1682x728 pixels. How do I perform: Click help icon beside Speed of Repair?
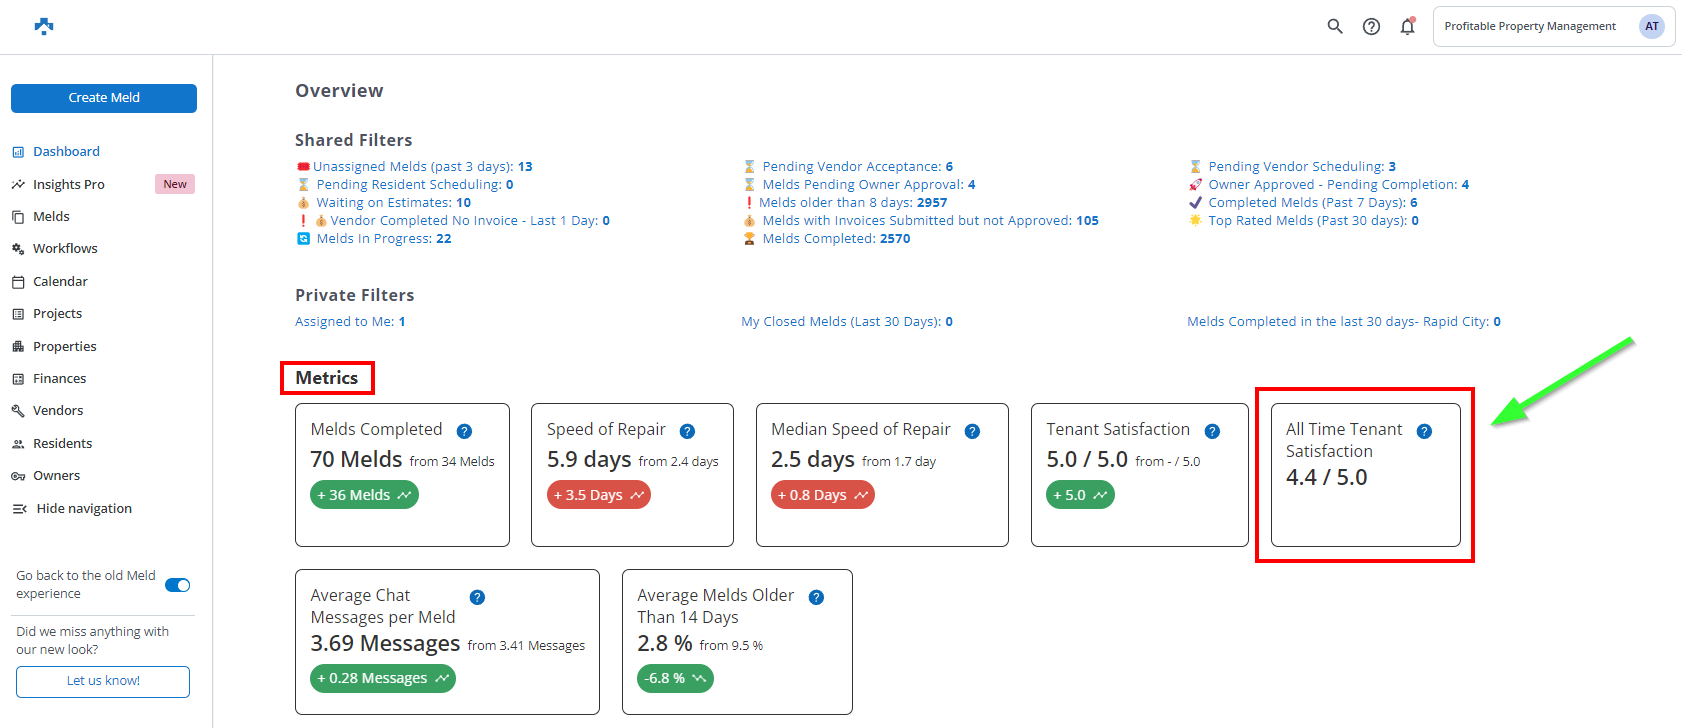[687, 432]
